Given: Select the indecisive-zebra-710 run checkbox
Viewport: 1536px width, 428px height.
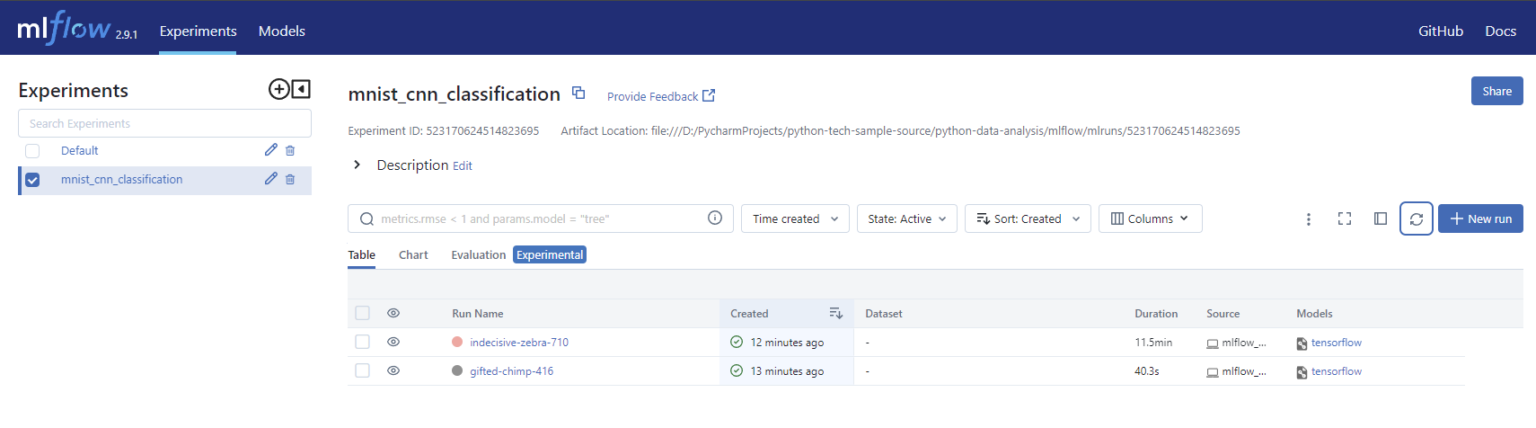Looking at the screenshot, I should point(362,342).
